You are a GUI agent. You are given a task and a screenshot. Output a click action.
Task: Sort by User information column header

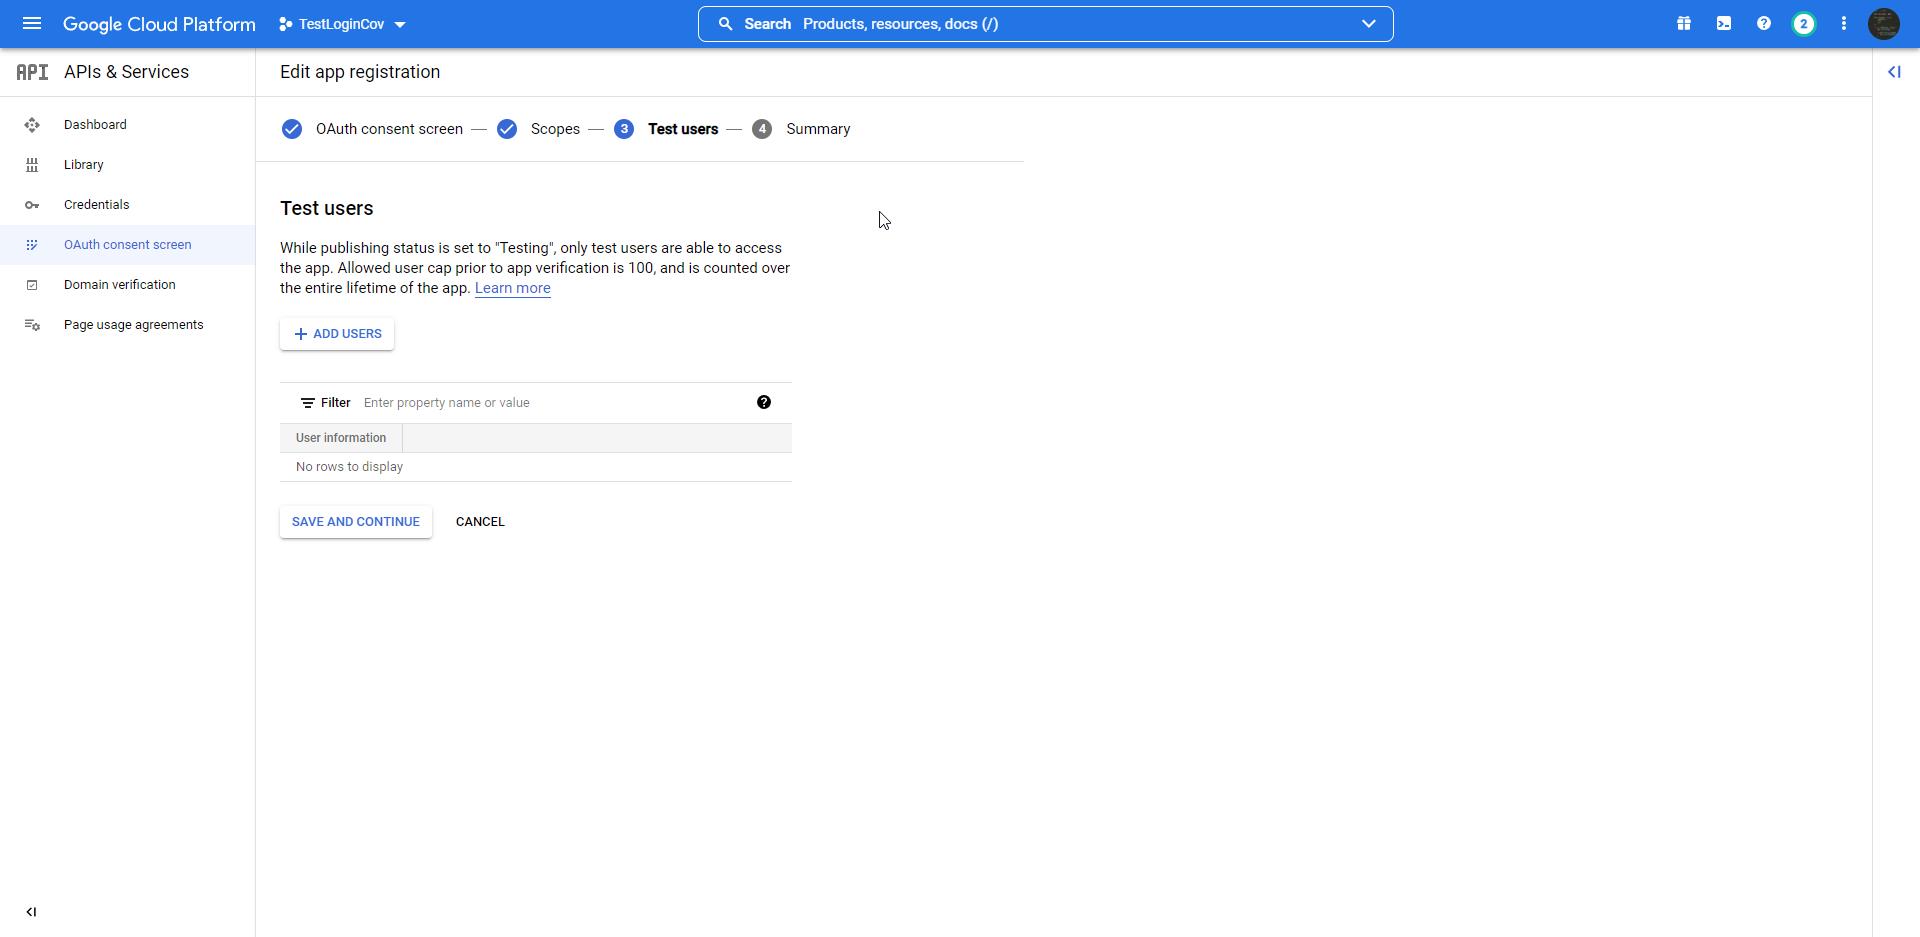341,438
